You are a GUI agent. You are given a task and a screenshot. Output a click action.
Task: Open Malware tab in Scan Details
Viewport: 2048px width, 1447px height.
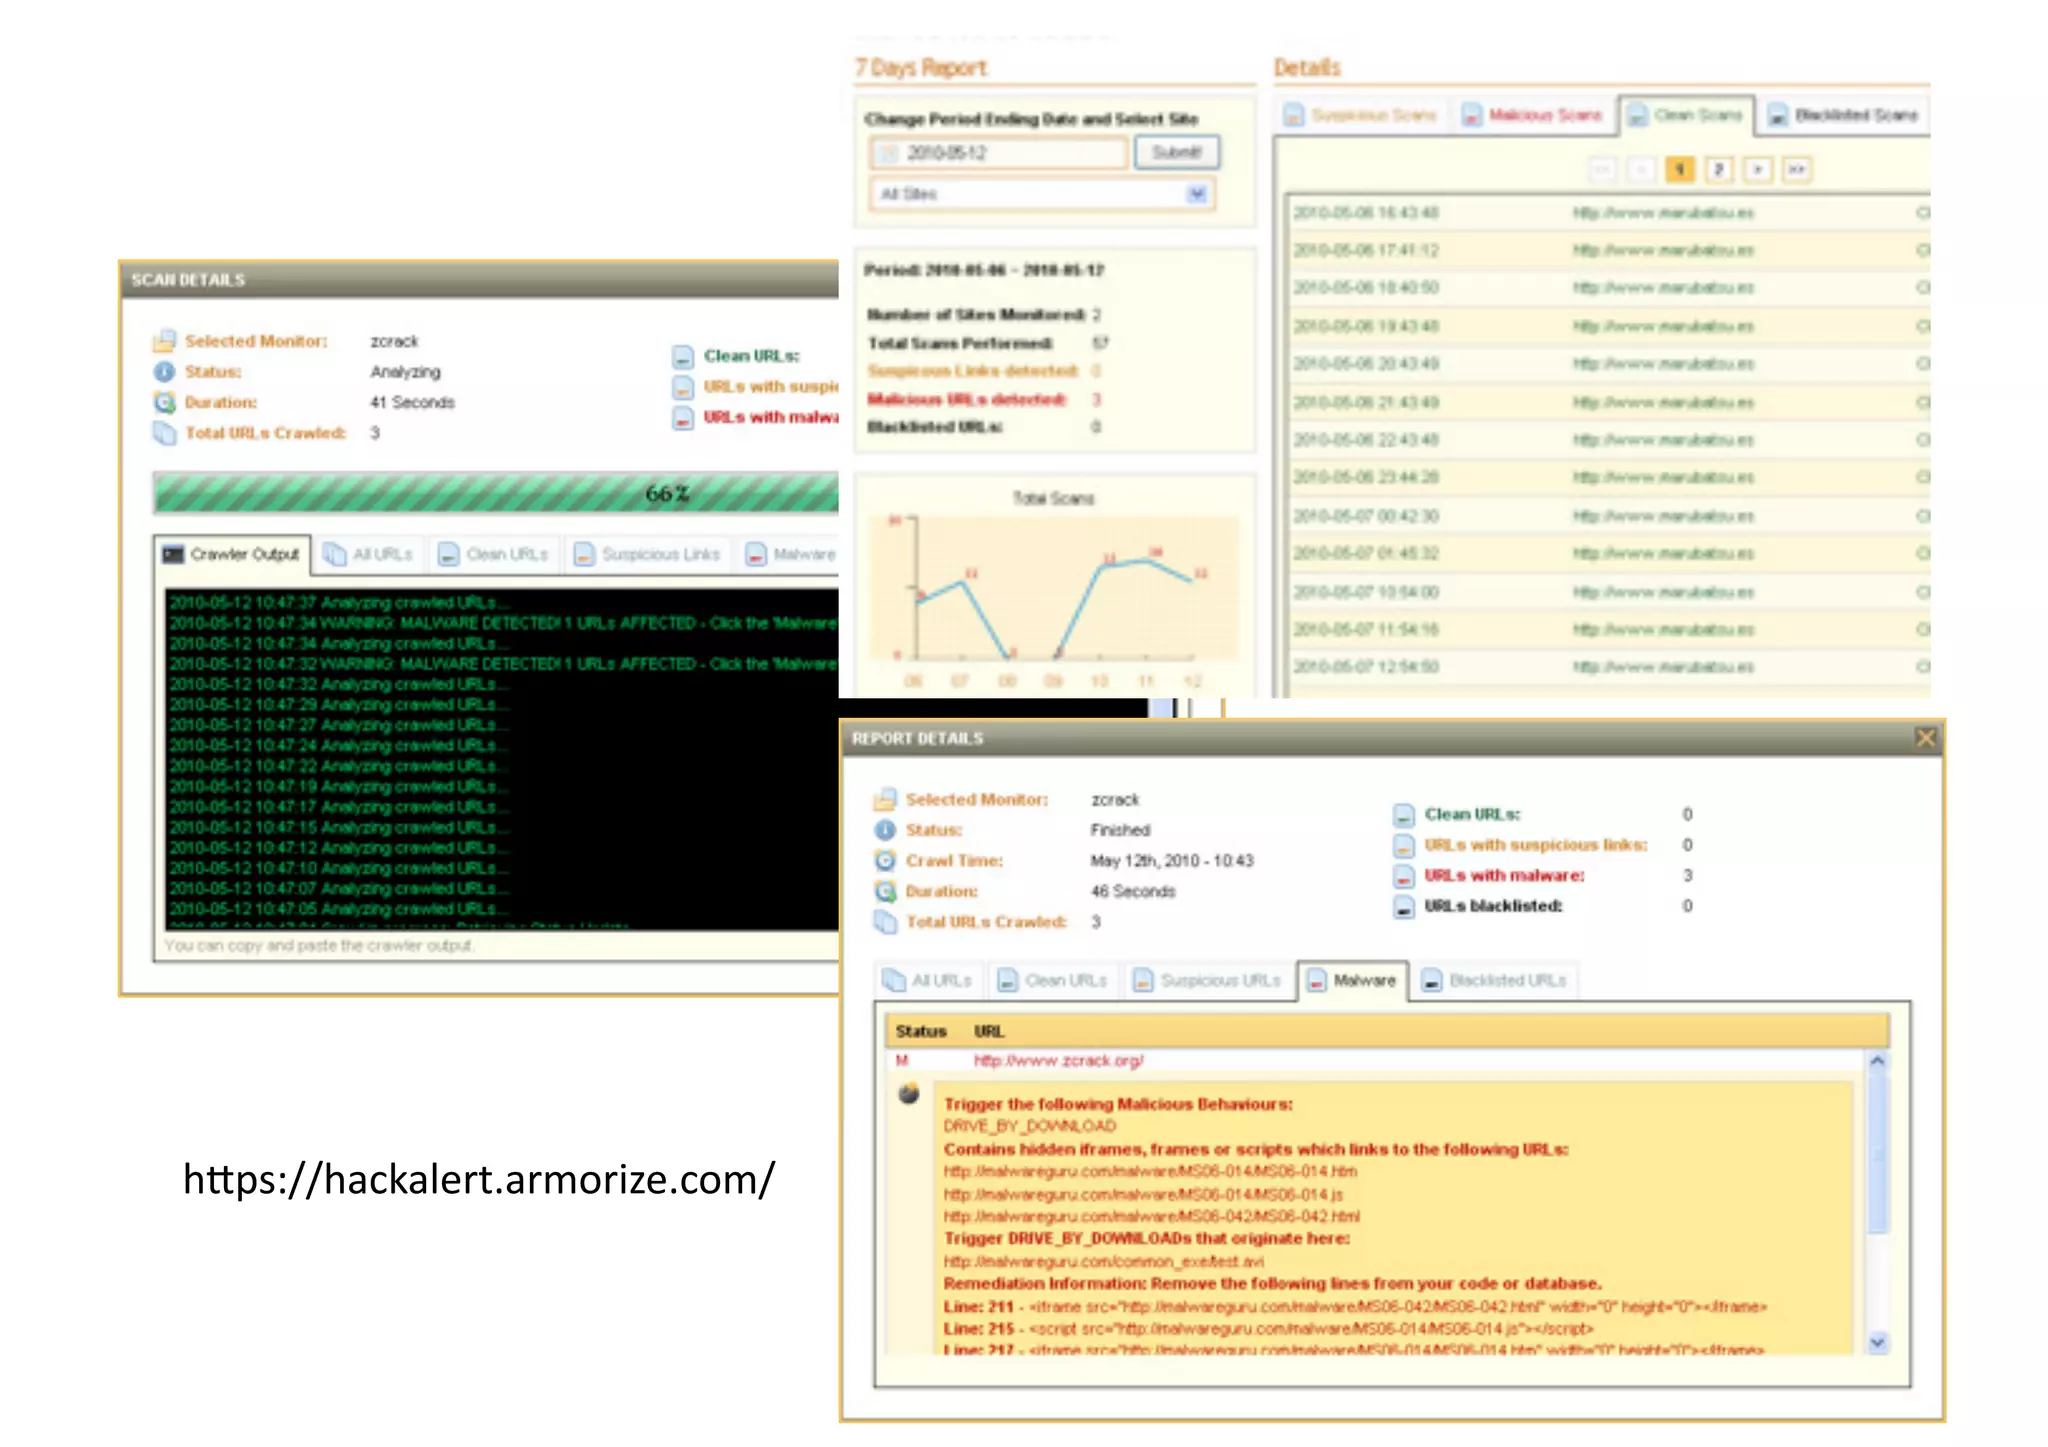[790, 554]
